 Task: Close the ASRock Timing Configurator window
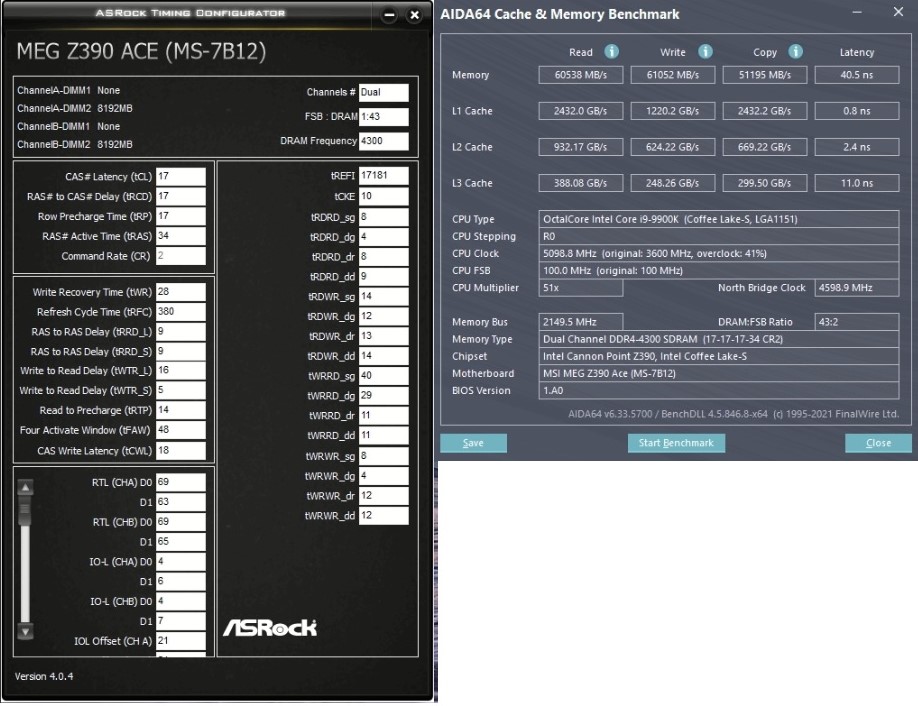(415, 15)
